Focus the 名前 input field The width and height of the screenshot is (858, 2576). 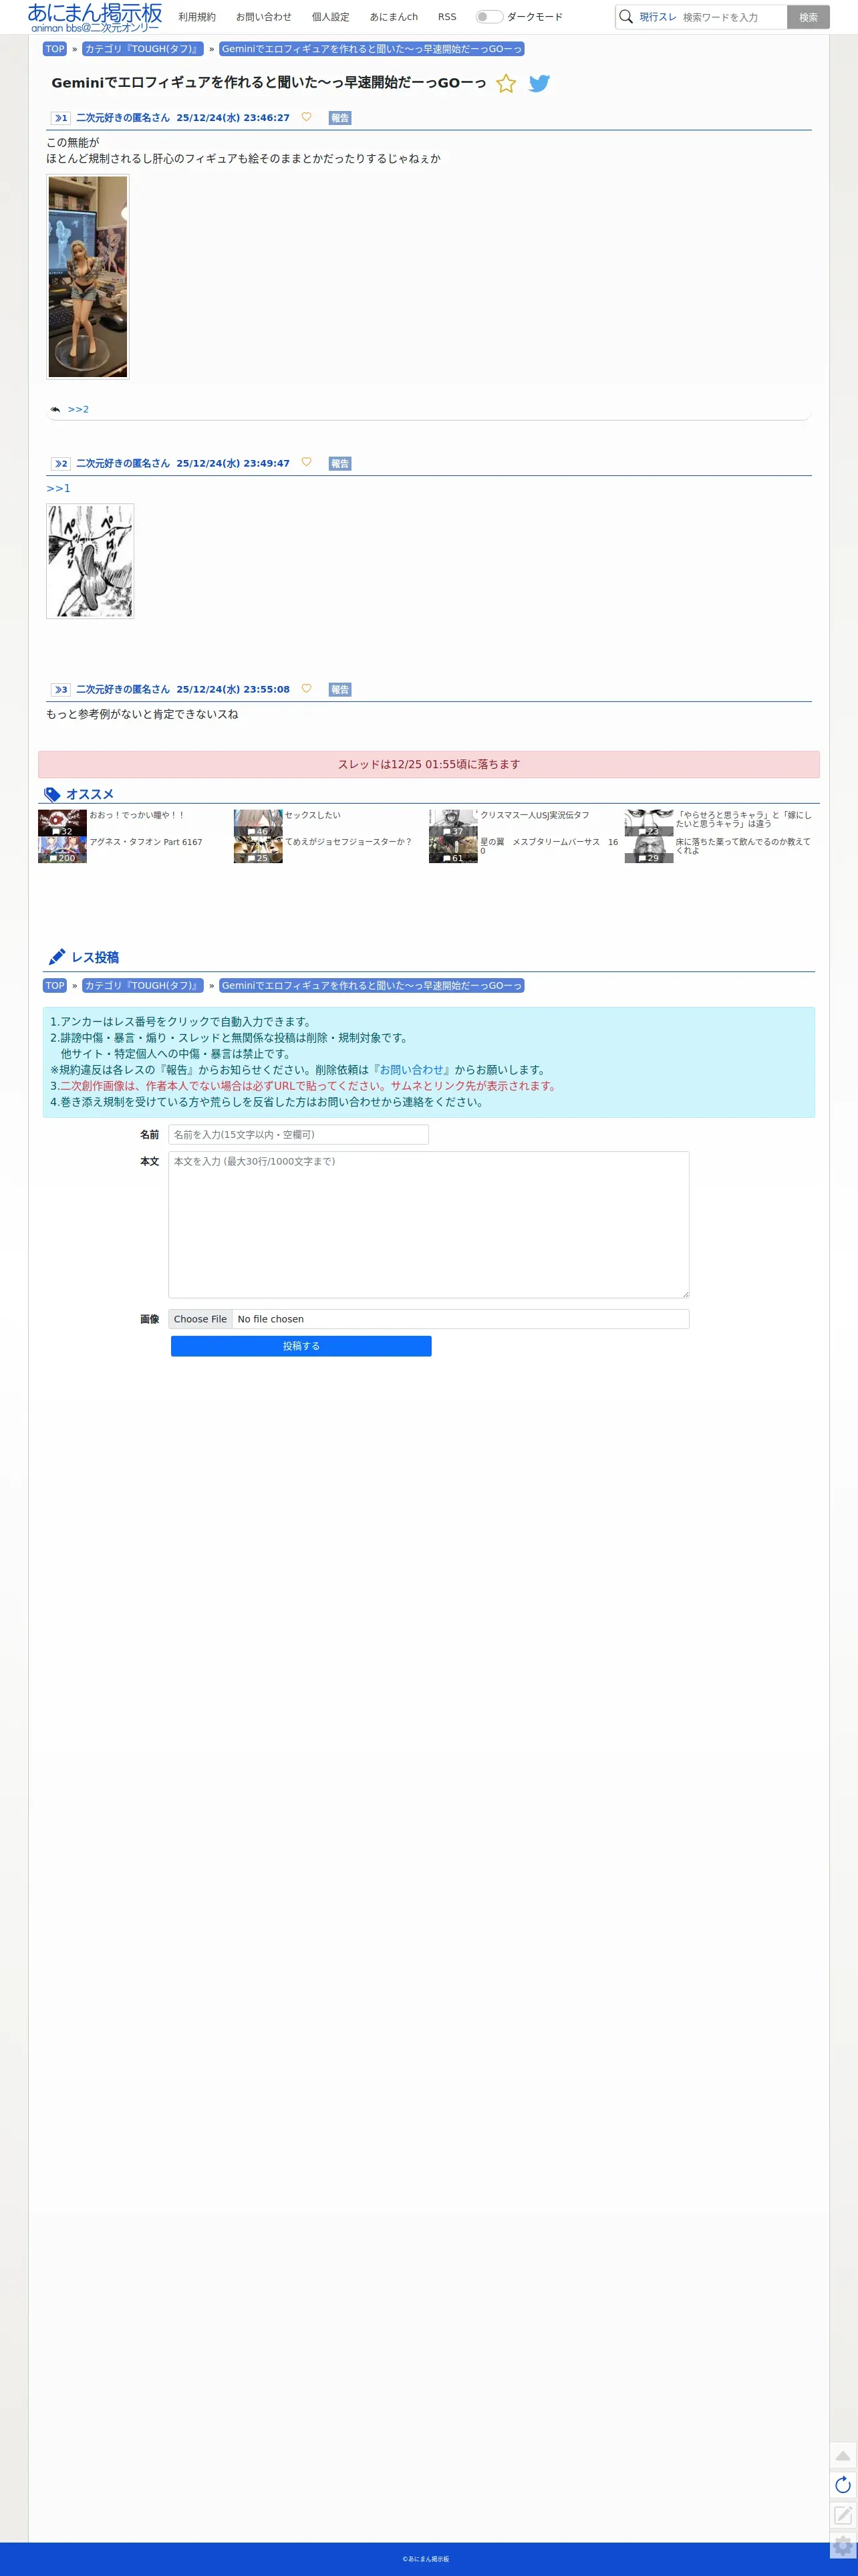(298, 1135)
